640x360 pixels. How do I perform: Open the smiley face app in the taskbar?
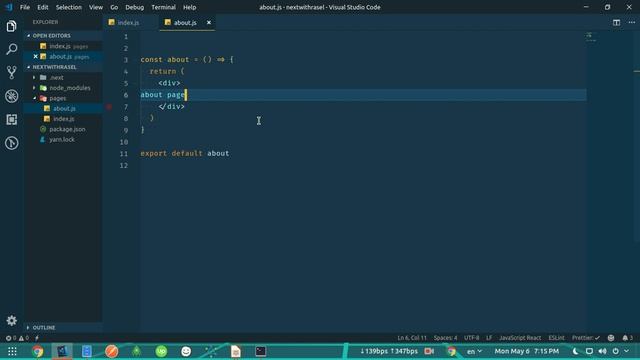[186, 351]
